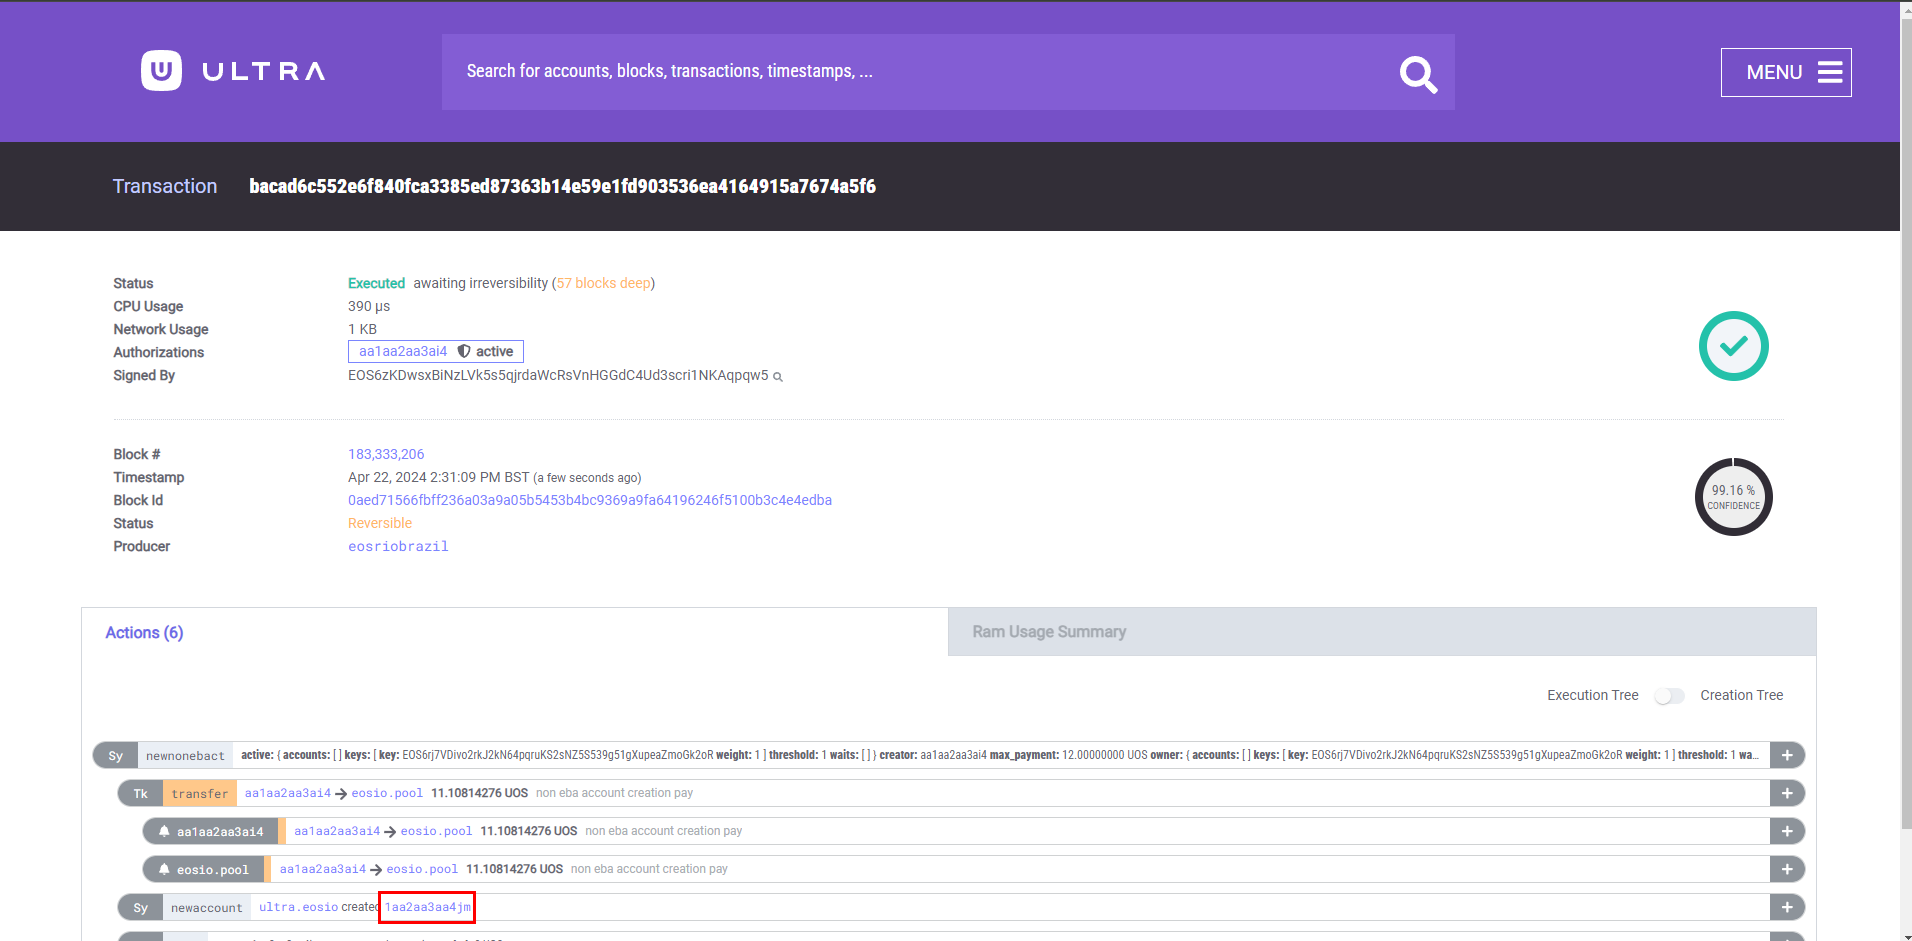The width and height of the screenshot is (1912, 941).
Task: Open block number 183,333,206
Action: [x=386, y=454]
